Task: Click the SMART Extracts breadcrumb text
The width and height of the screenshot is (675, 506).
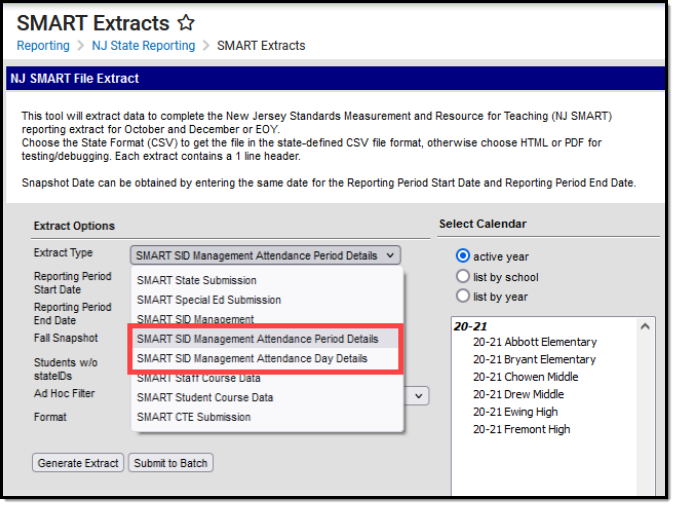Action: [261, 46]
